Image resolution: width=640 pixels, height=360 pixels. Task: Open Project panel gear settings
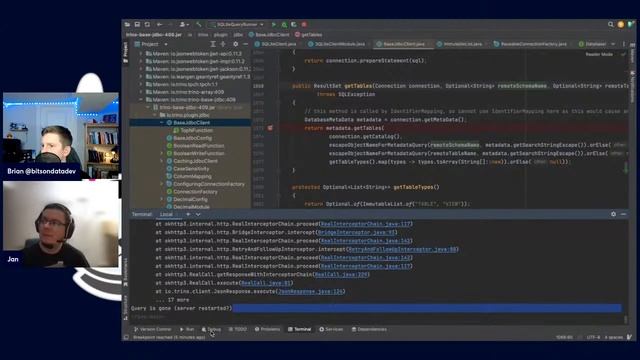[236, 44]
